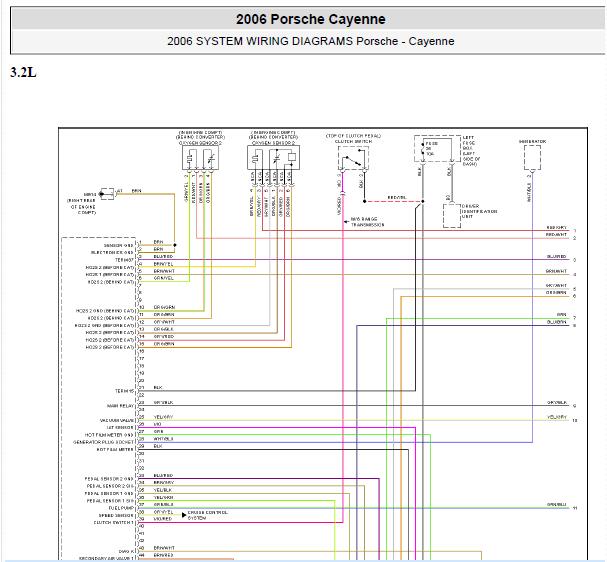Click the Generator Plug Socket pin label
This screenshot has width=607, height=562.
[x=103, y=442]
